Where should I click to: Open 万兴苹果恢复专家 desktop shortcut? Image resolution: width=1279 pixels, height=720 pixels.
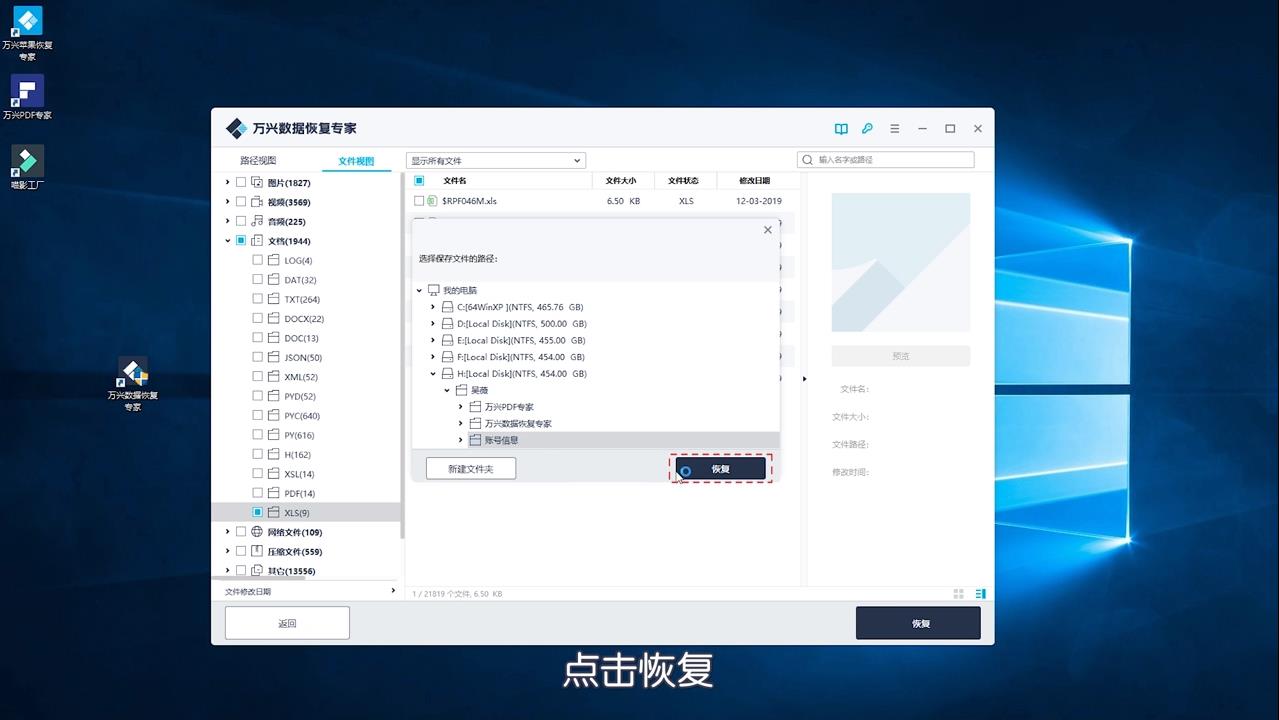(x=27, y=32)
